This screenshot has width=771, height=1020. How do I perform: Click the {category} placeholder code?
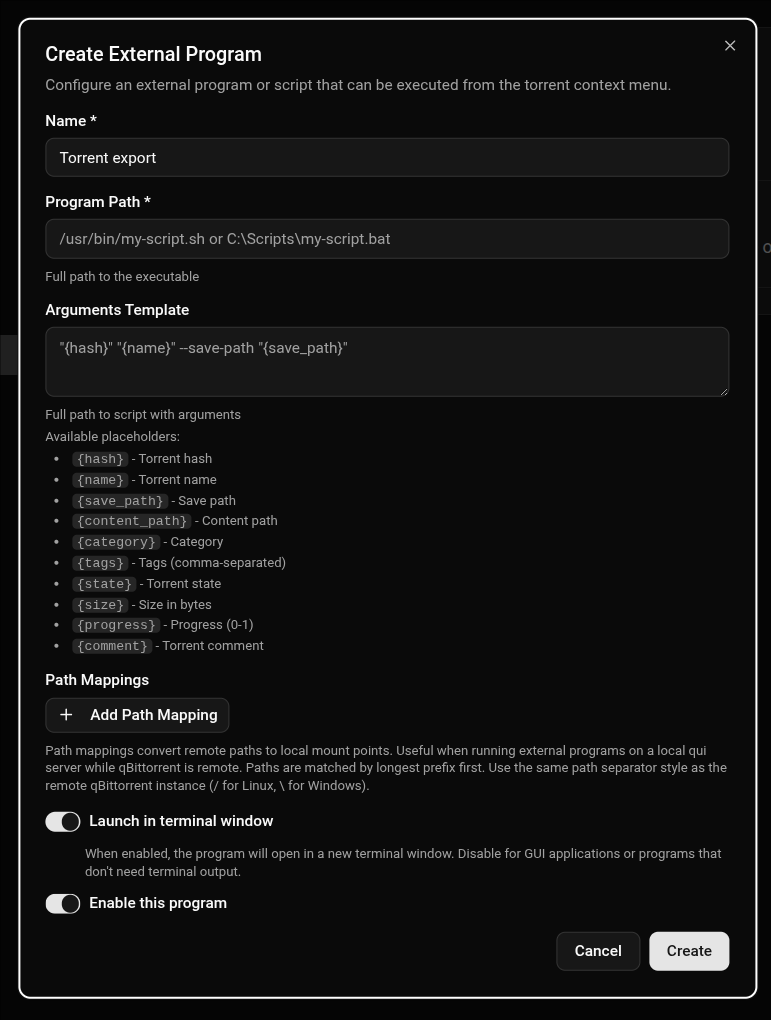click(x=116, y=542)
